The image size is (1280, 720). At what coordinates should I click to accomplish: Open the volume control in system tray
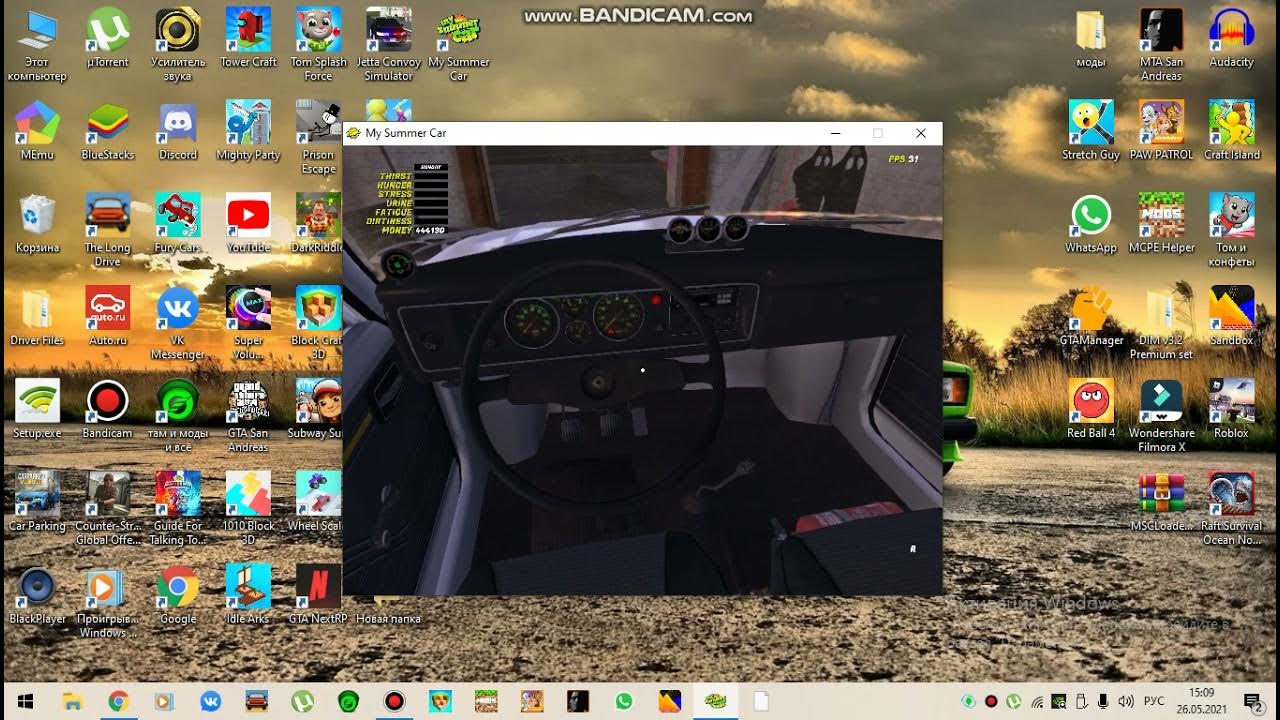(1126, 701)
